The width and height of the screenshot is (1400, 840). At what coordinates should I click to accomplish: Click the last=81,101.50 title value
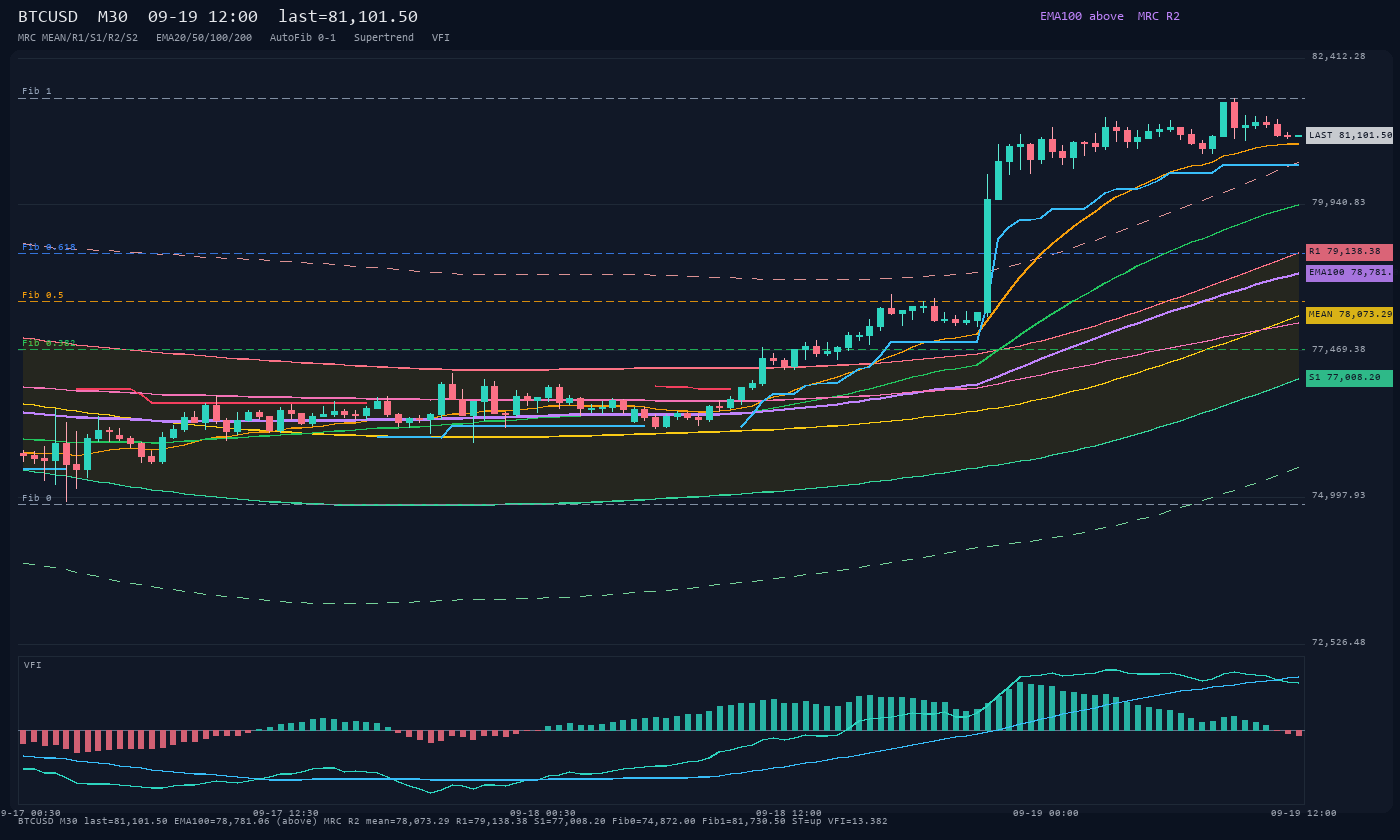[348, 17]
